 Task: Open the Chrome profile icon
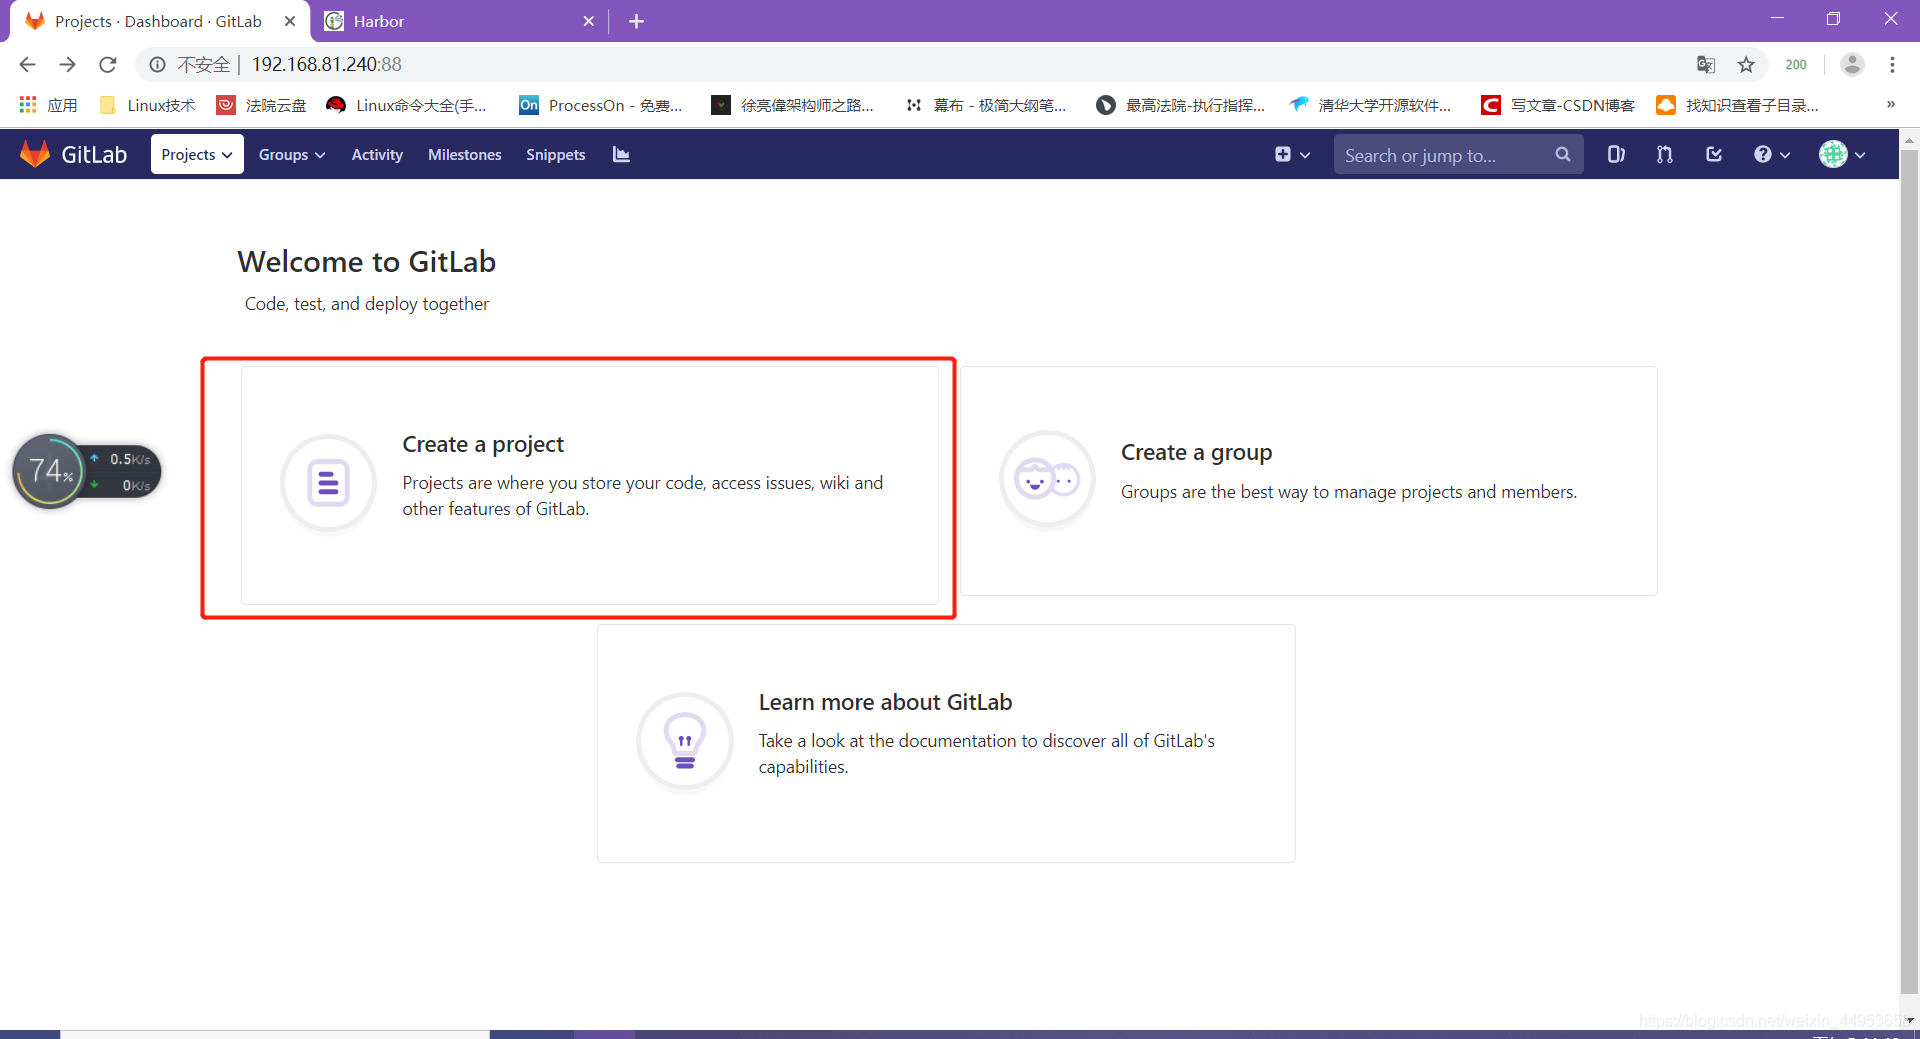[x=1852, y=64]
